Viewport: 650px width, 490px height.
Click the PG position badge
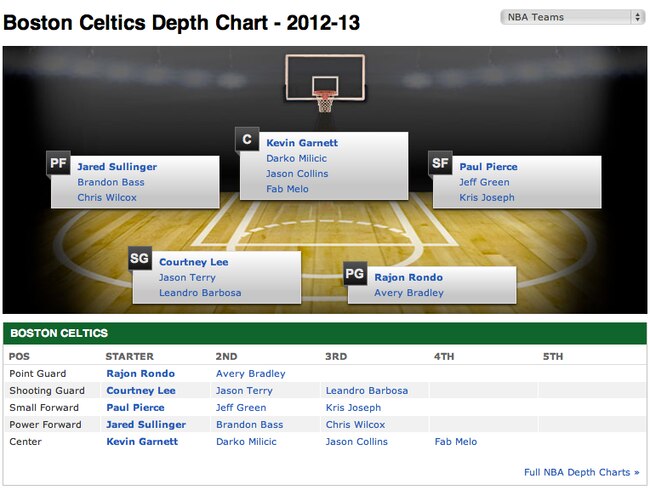(355, 274)
